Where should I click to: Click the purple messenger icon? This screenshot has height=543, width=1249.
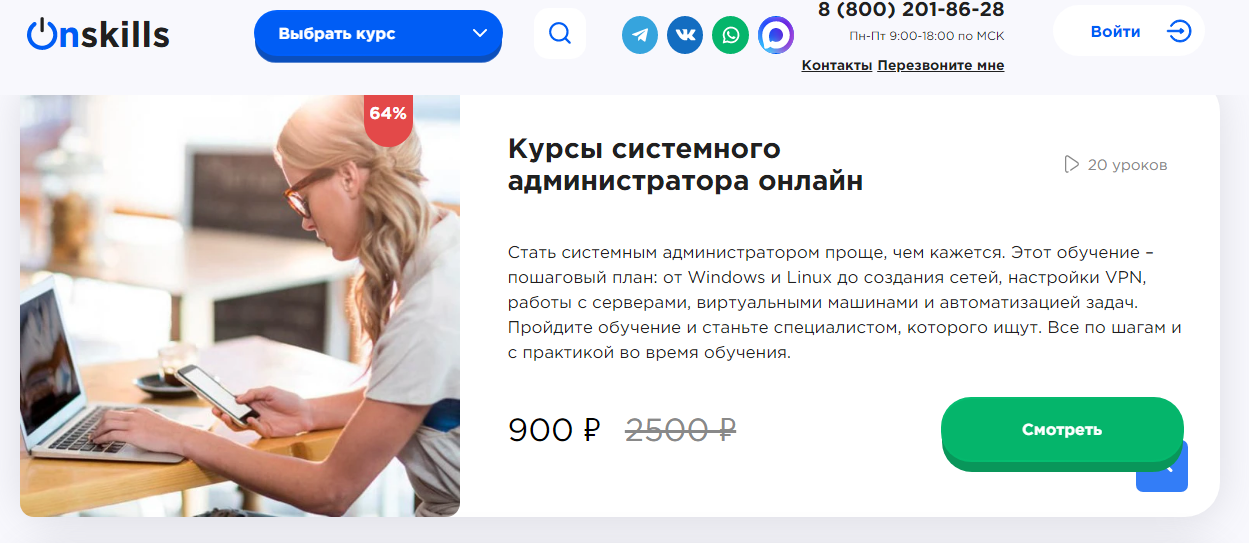click(776, 35)
